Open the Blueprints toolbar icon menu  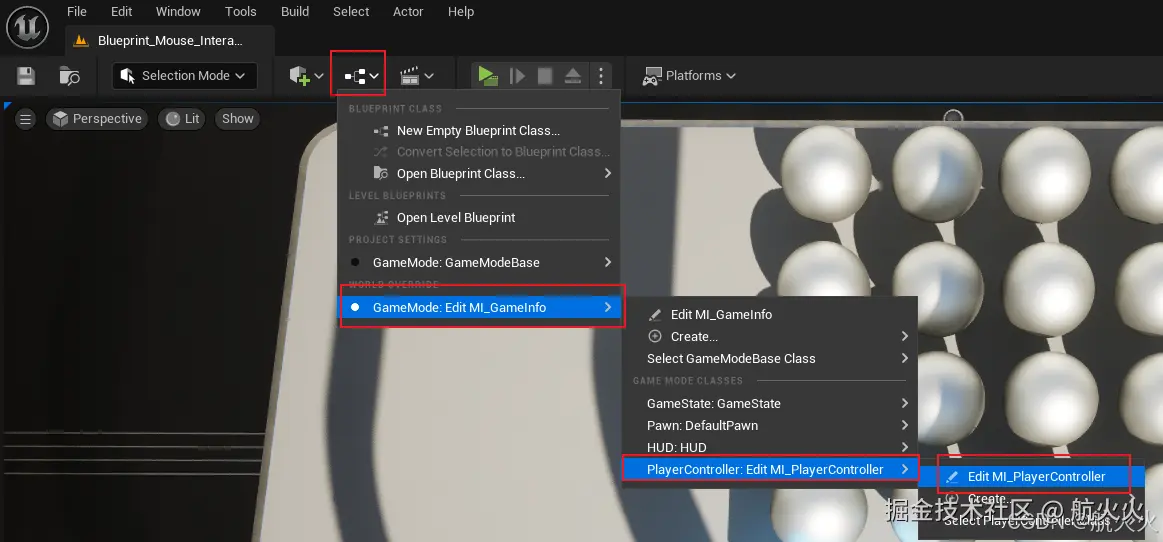361,76
